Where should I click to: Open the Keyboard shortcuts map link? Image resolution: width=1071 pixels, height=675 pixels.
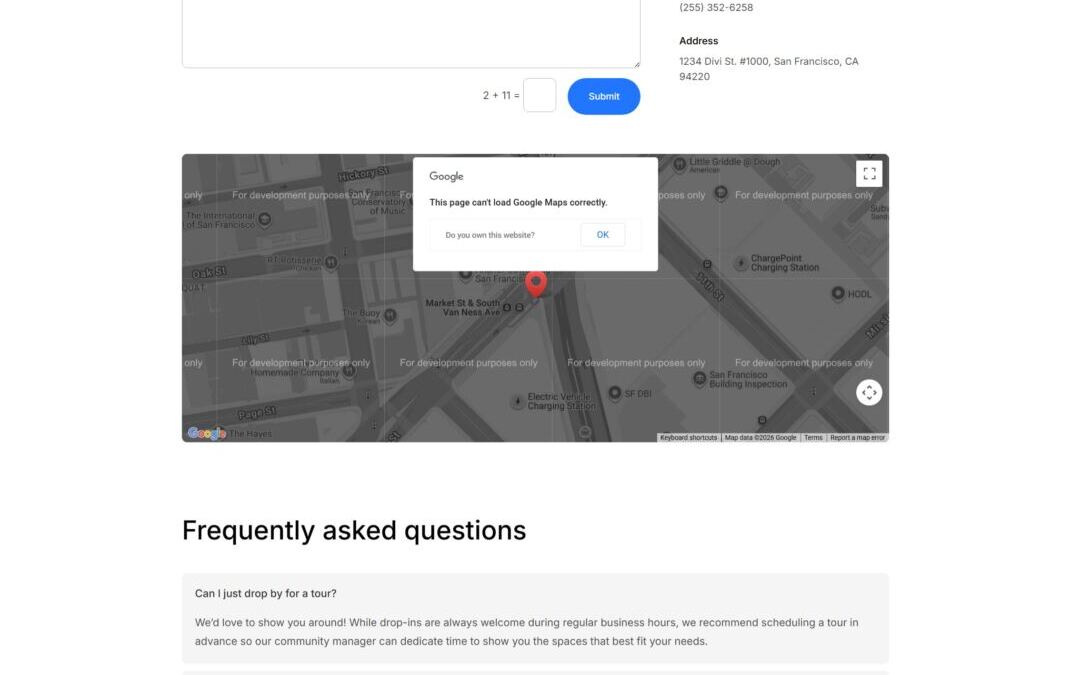tap(688, 437)
